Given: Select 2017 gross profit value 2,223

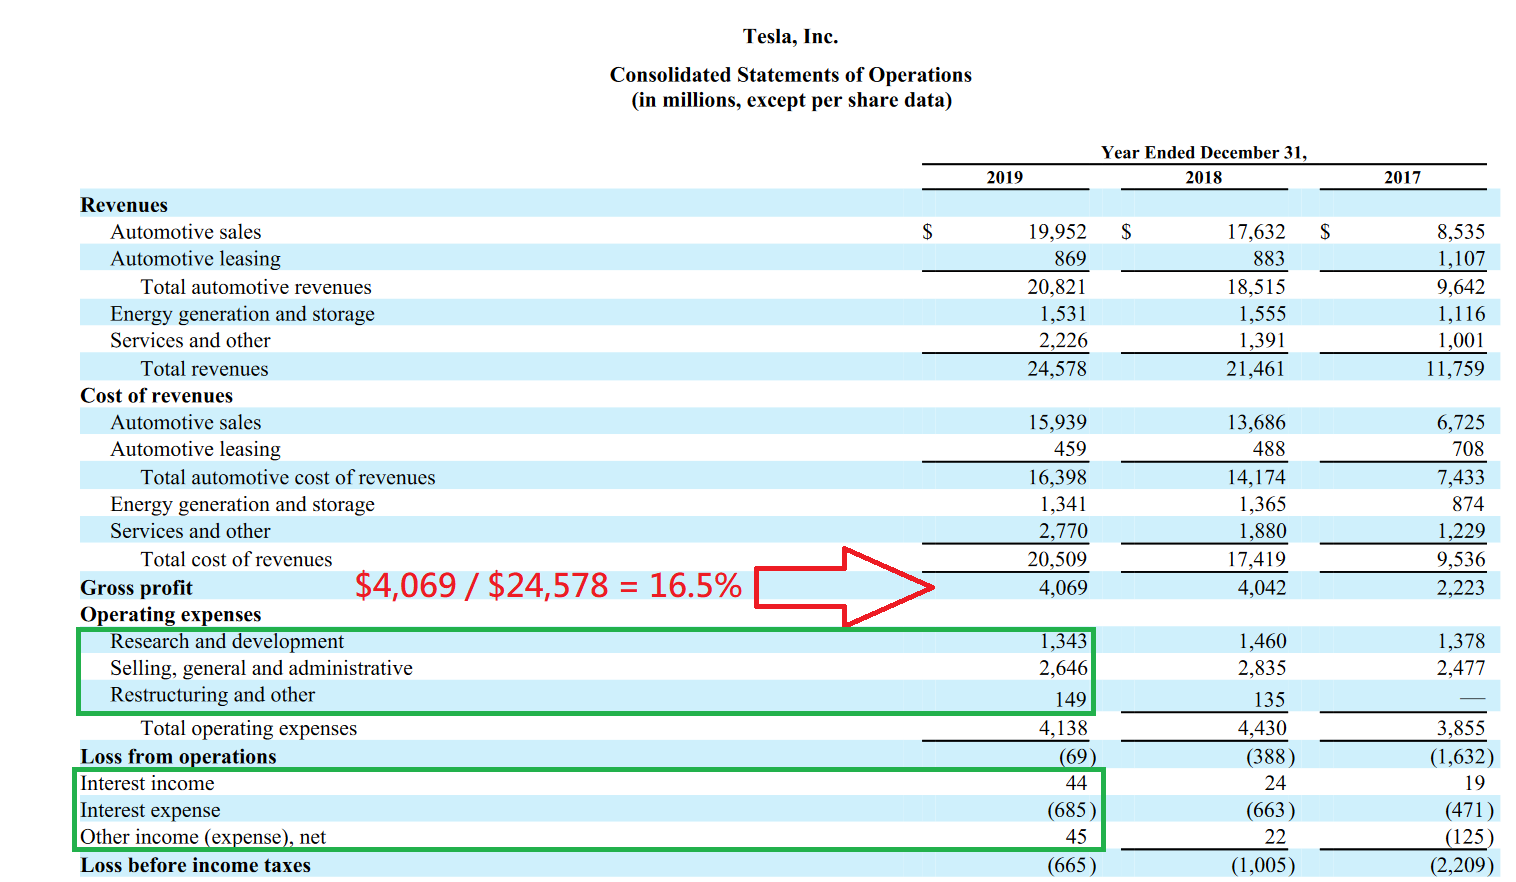Looking at the screenshot, I should click(1461, 588).
